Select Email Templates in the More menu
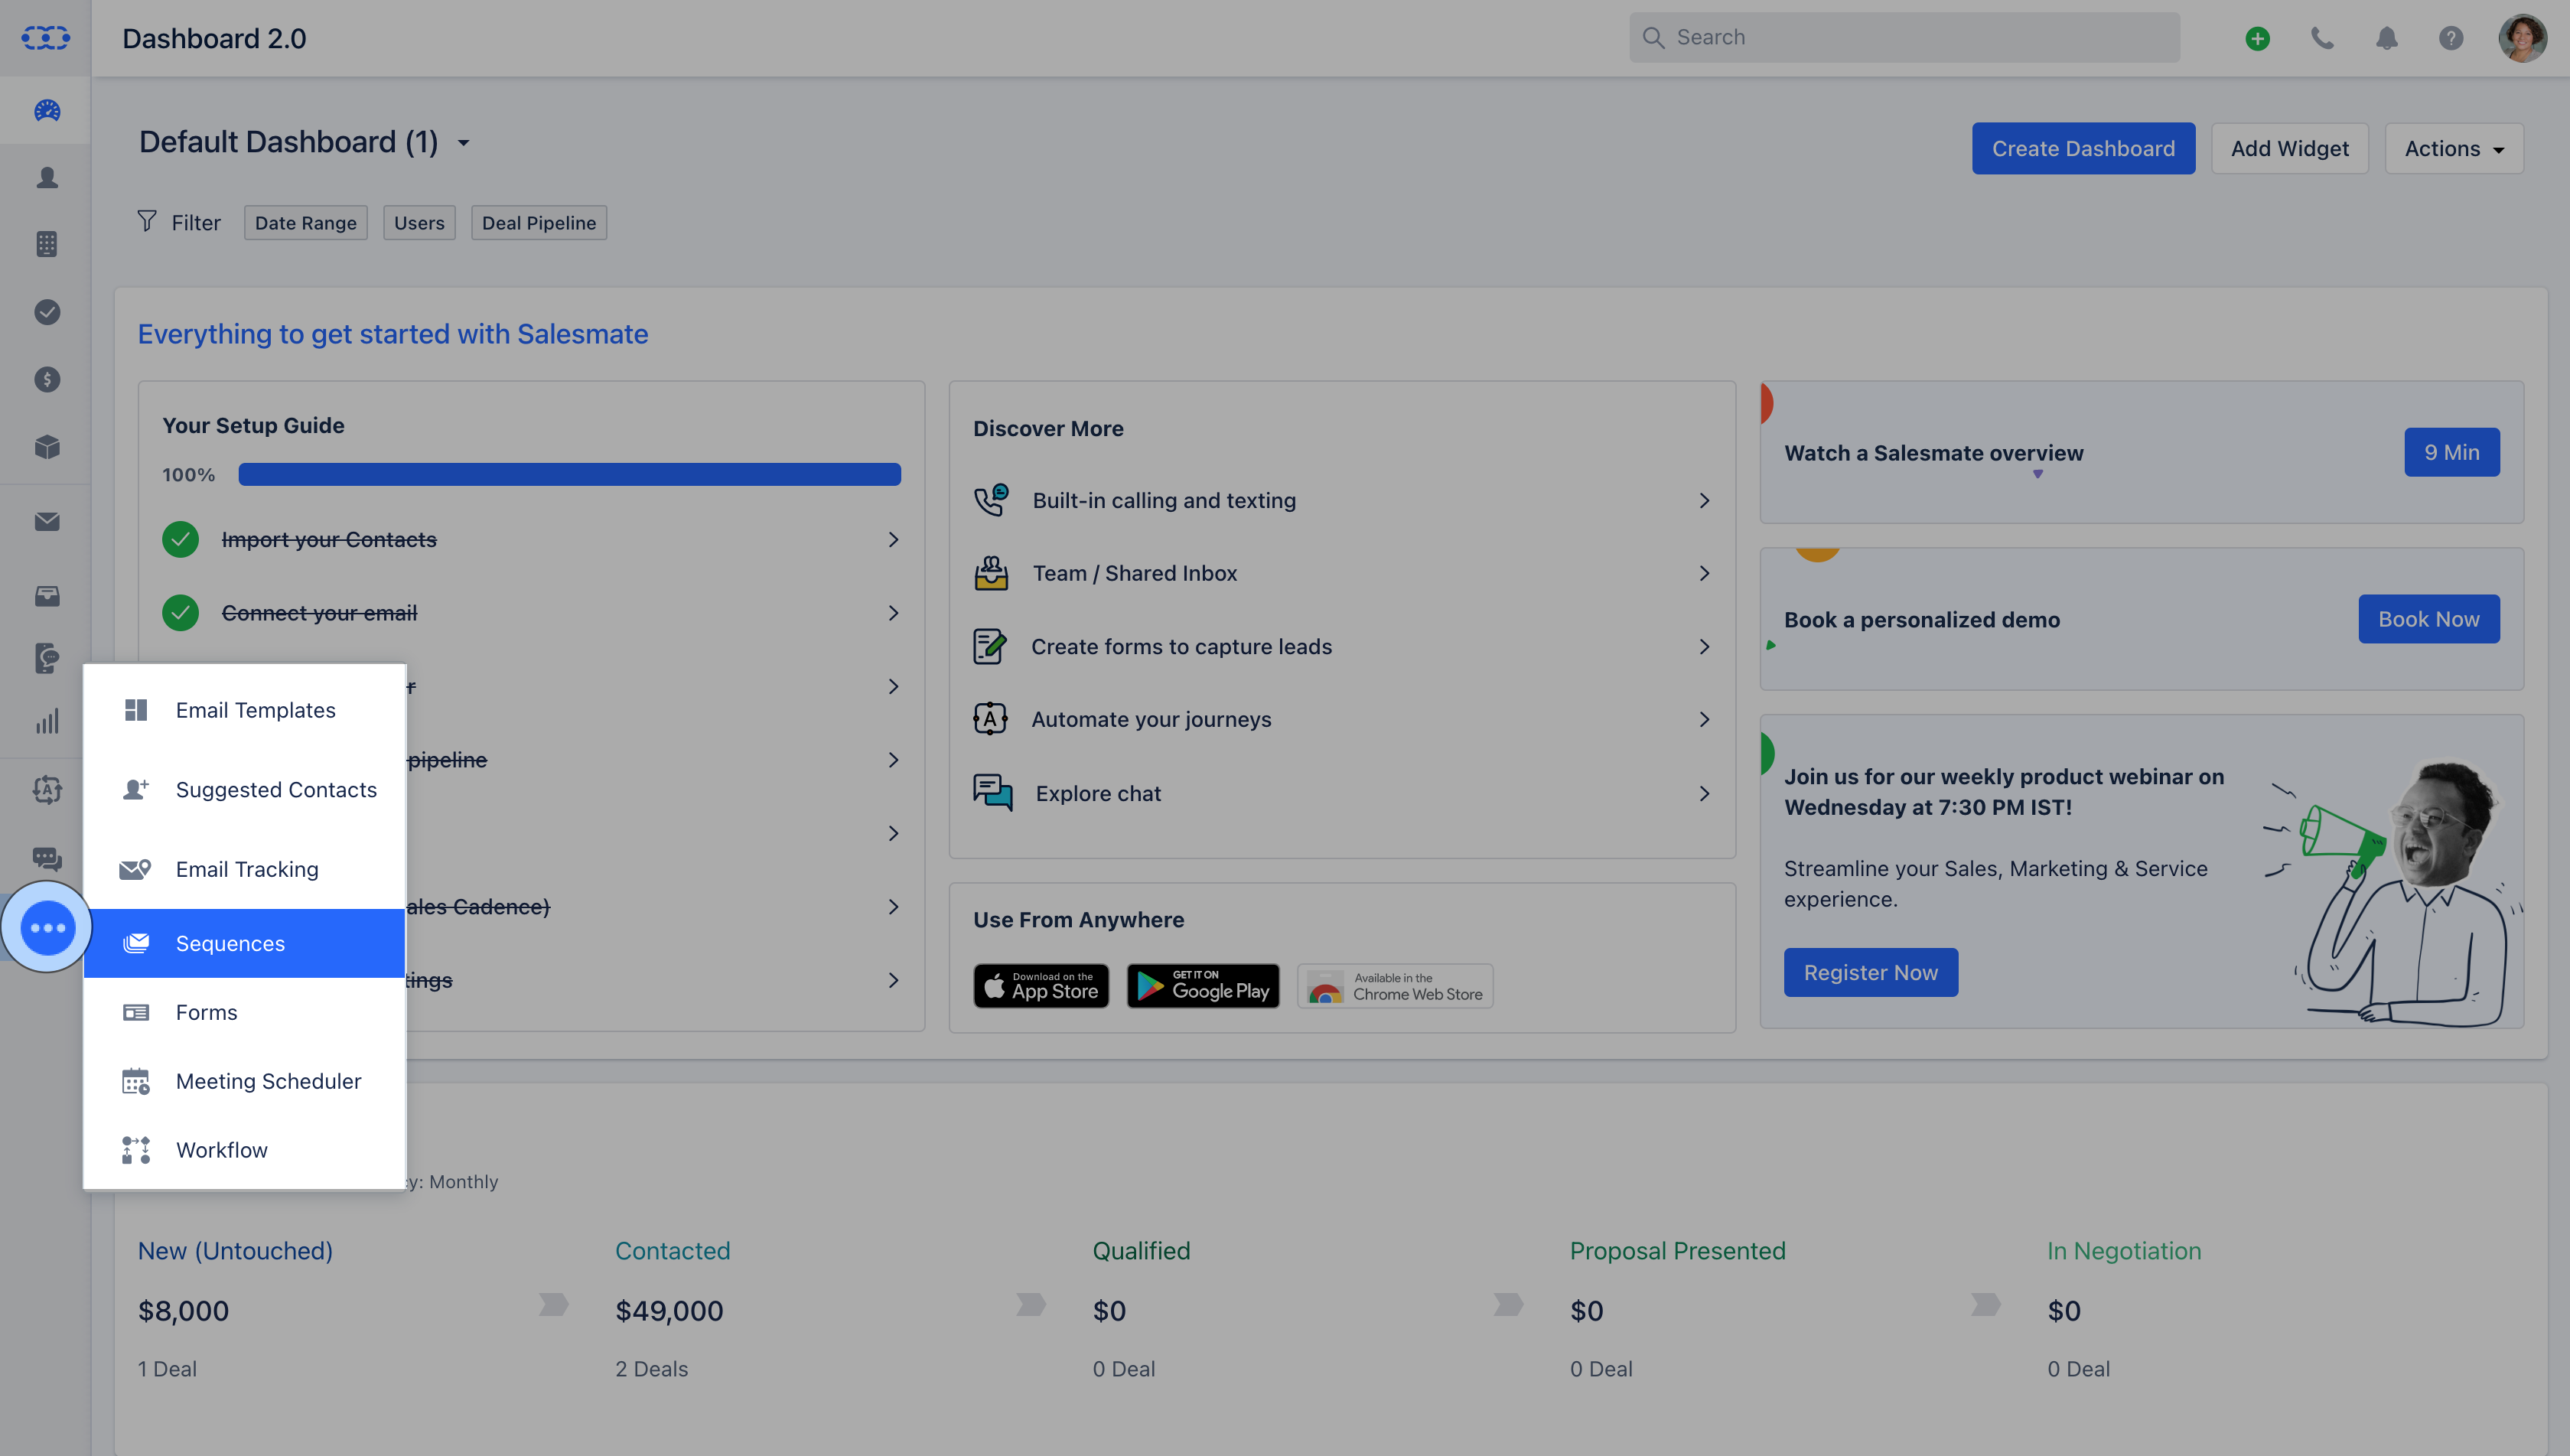Image resolution: width=2570 pixels, height=1456 pixels. click(244, 710)
